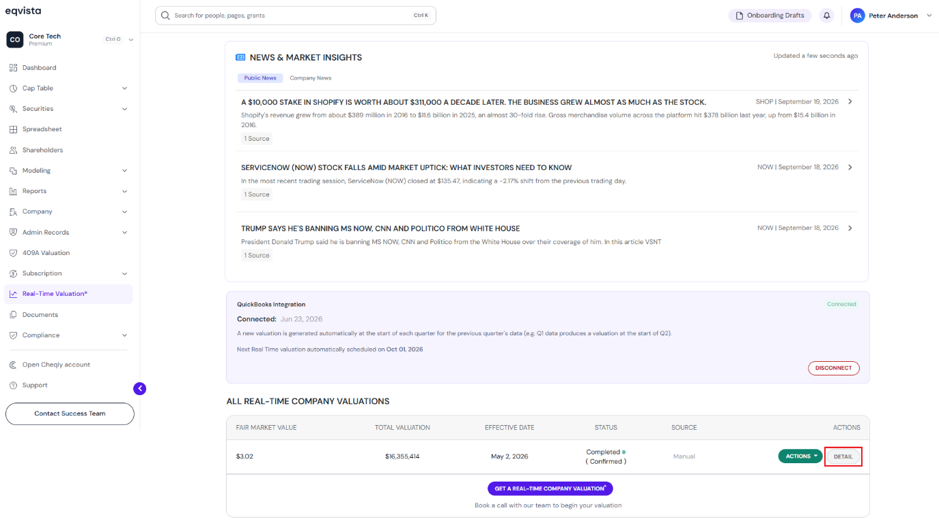The width and height of the screenshot is (939, 521).
Task: Open Trump banning MS NOW headline
Action: point(380,229)
